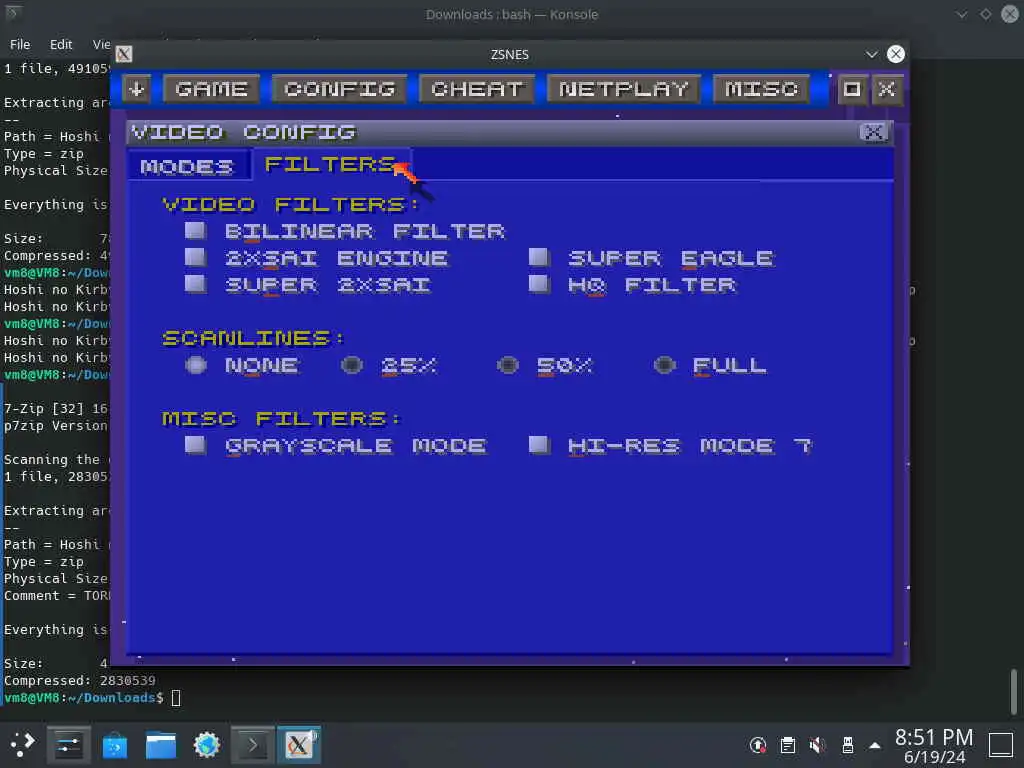Open the CONFIG menu in ZSNES
1024x768 pixels.
340,89
